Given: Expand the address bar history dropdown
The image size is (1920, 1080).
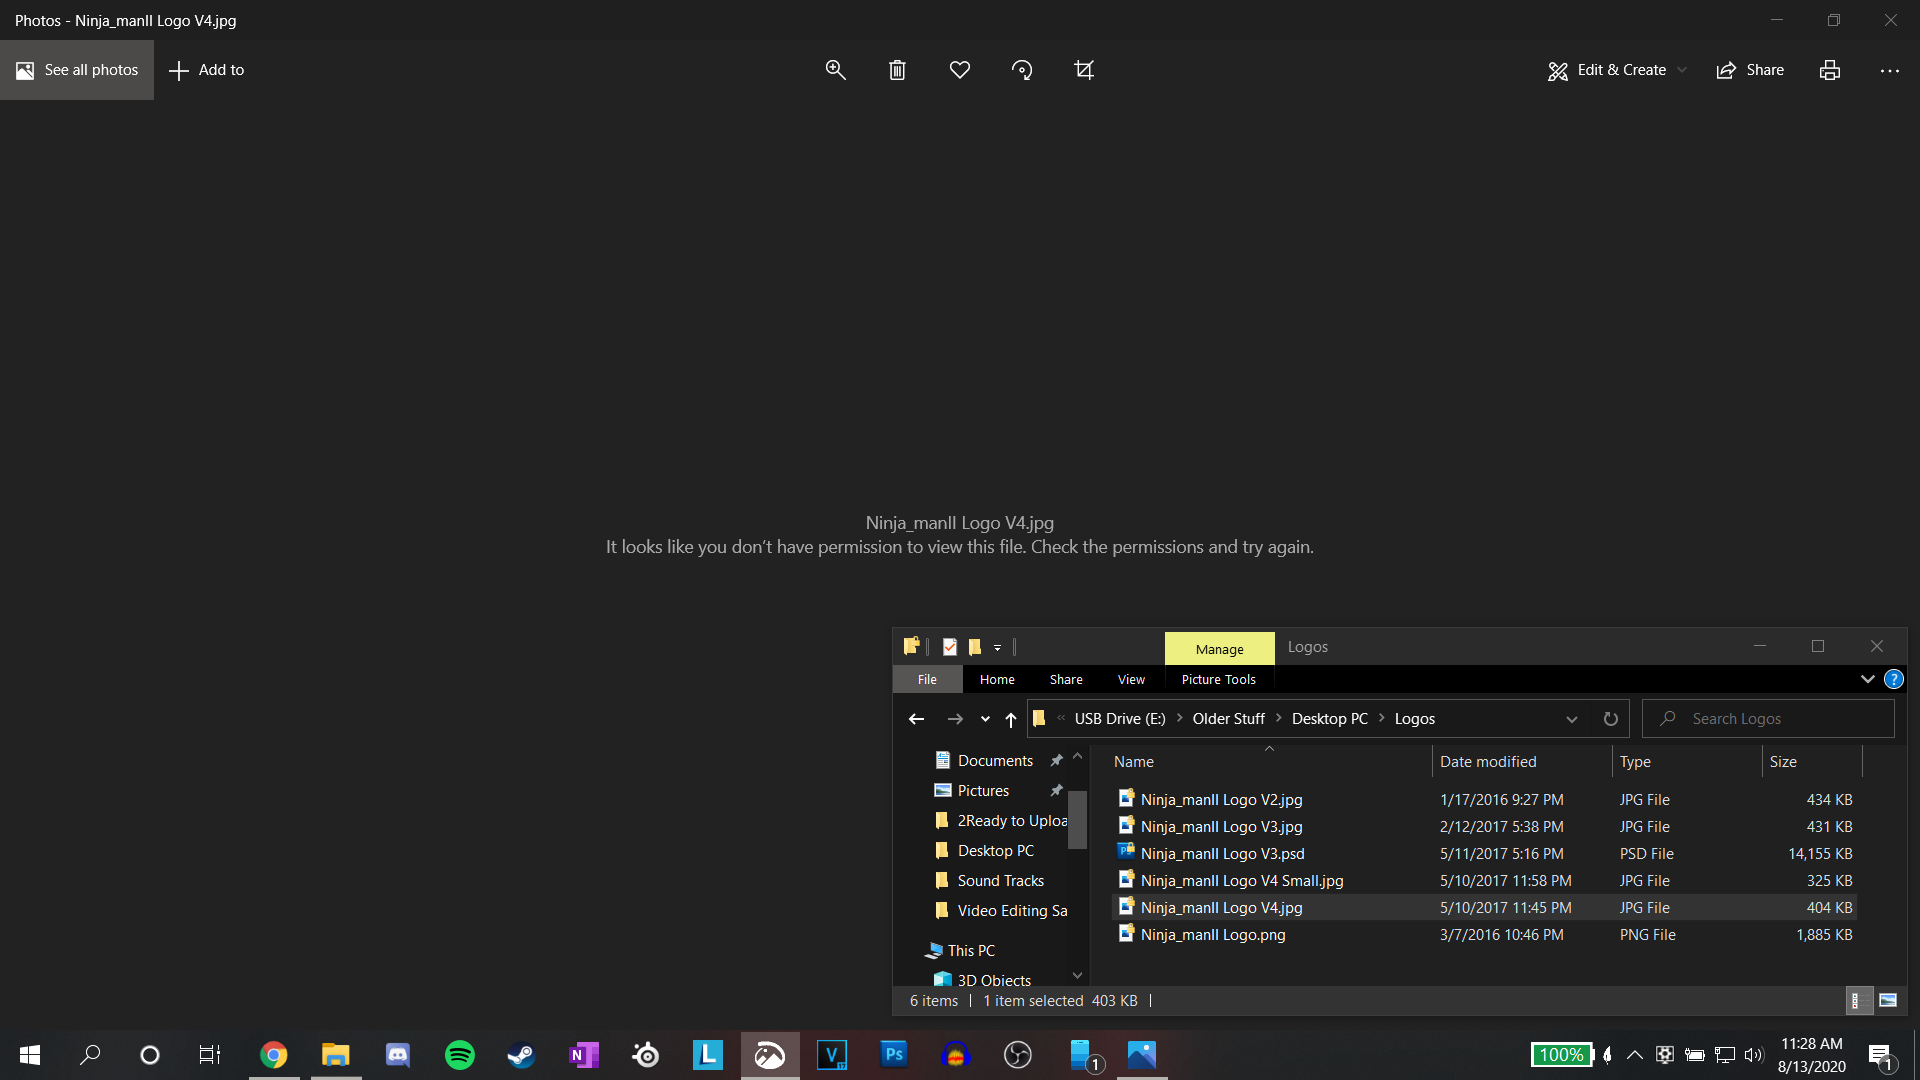Looking at the screenshot, I should [1572, 719].
